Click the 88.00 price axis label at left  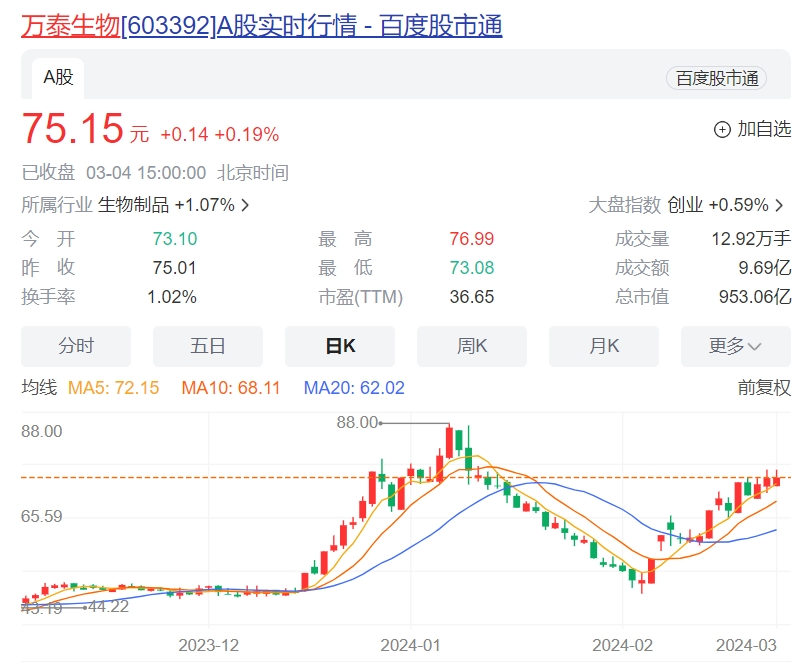click(x=42, y=431)
